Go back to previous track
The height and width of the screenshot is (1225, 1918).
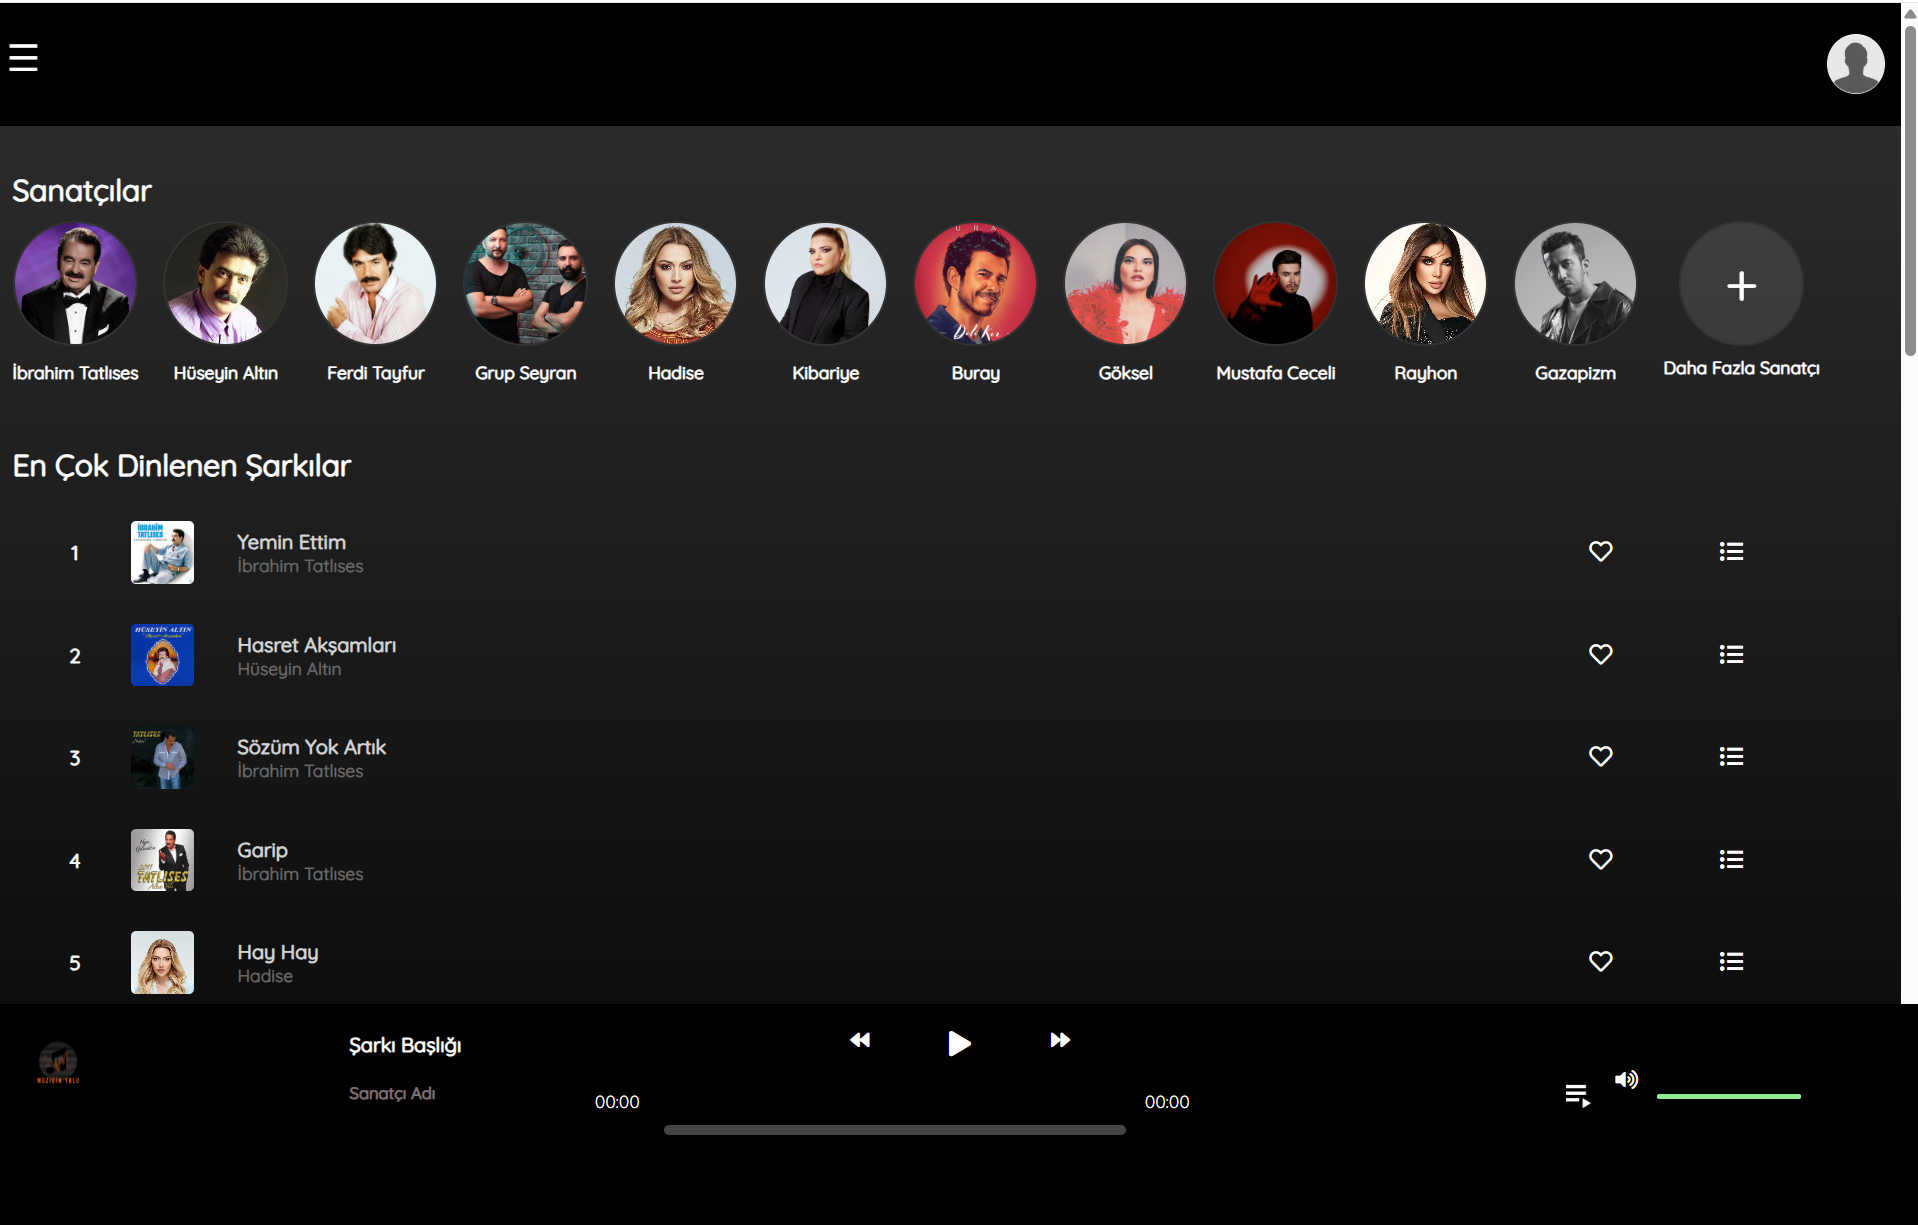tap(860, 1040)
